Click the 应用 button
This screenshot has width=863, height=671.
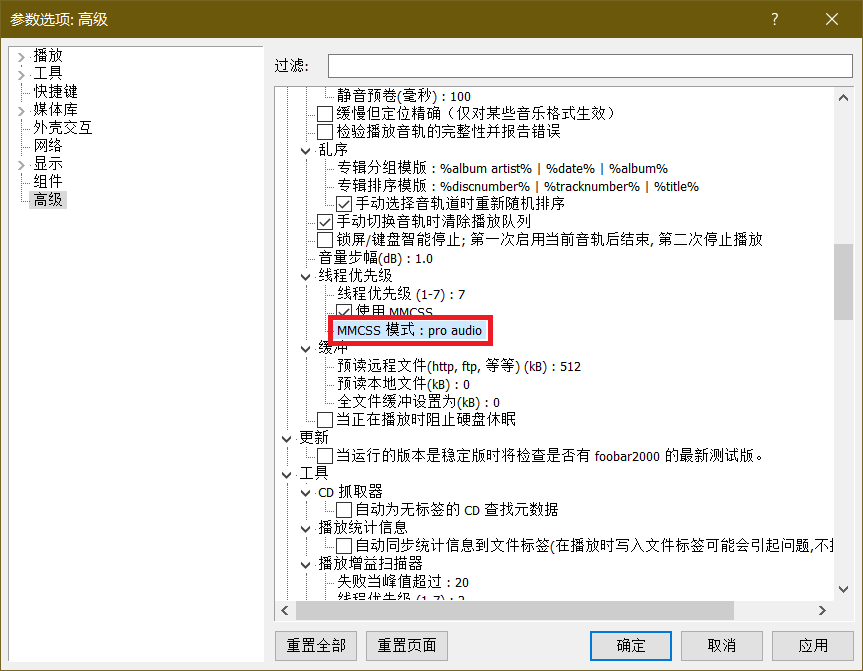coord(813,645)
